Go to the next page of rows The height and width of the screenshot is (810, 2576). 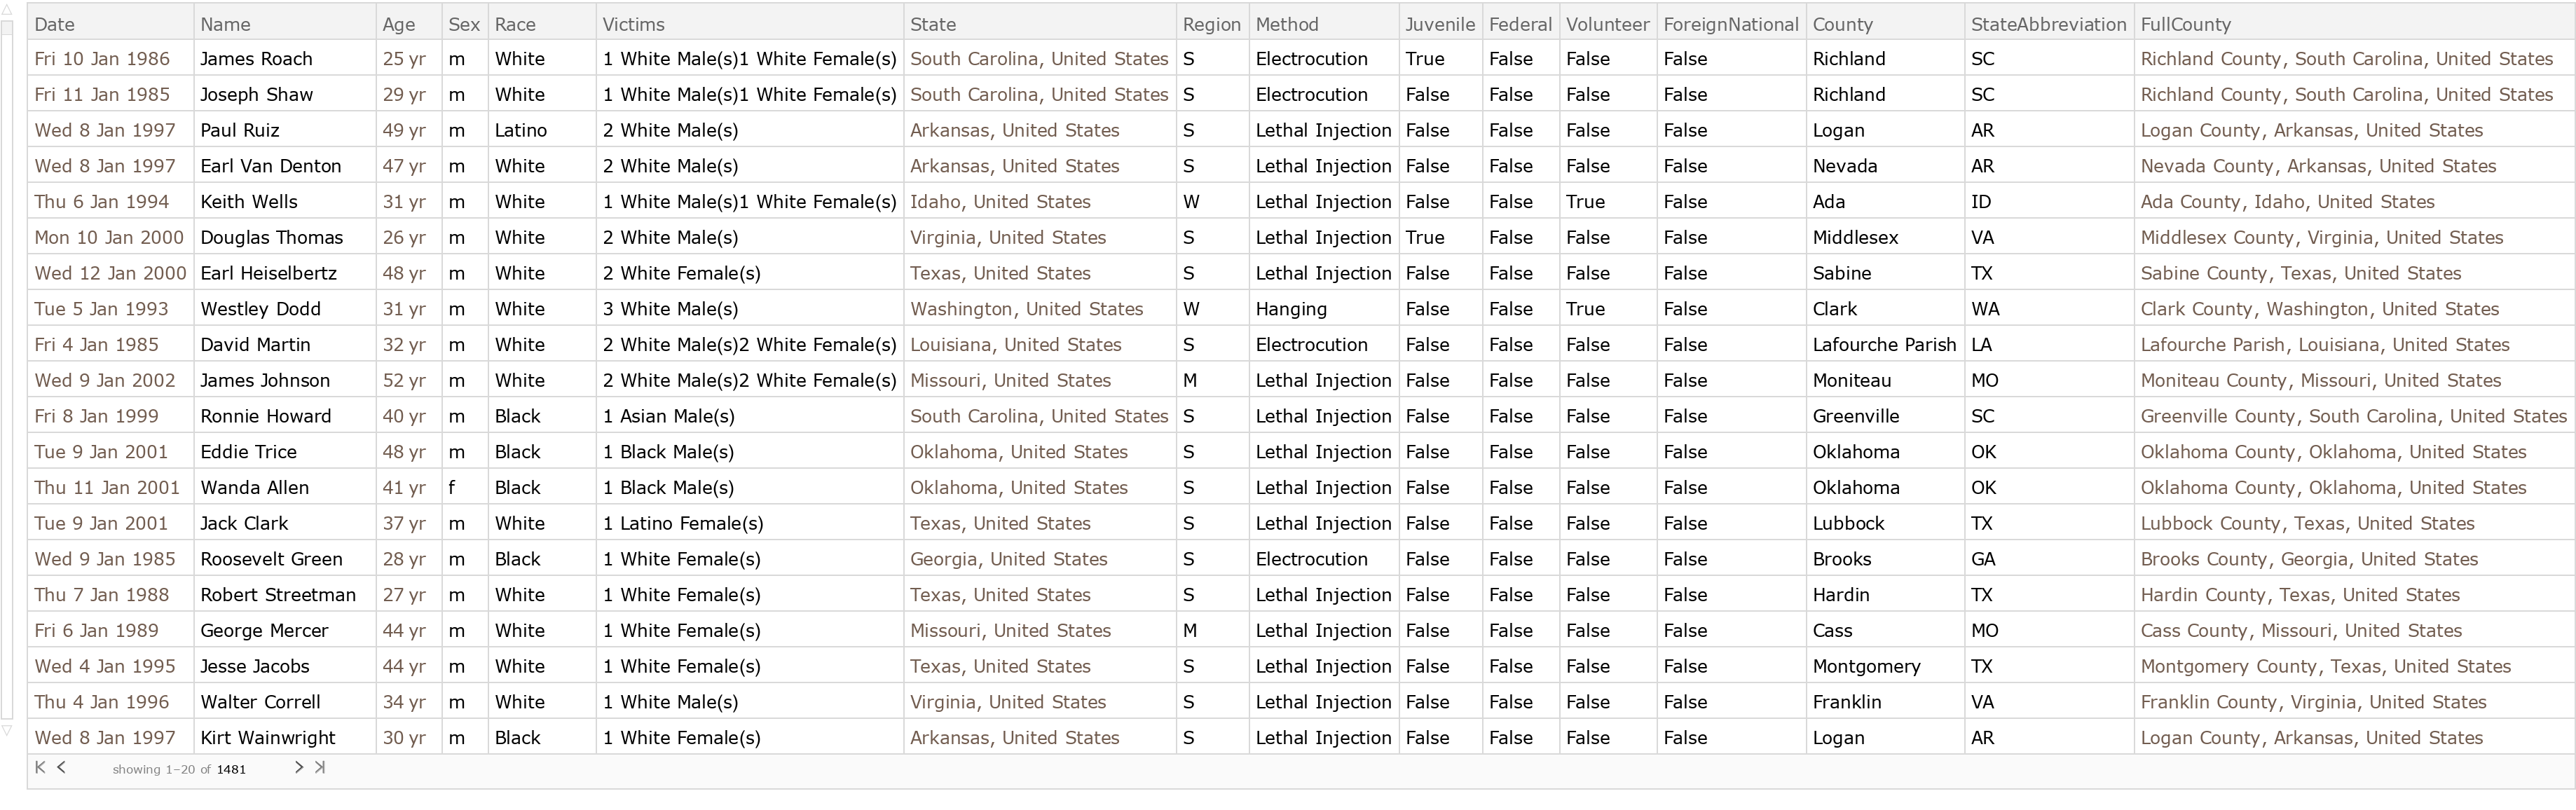(298, 768)
